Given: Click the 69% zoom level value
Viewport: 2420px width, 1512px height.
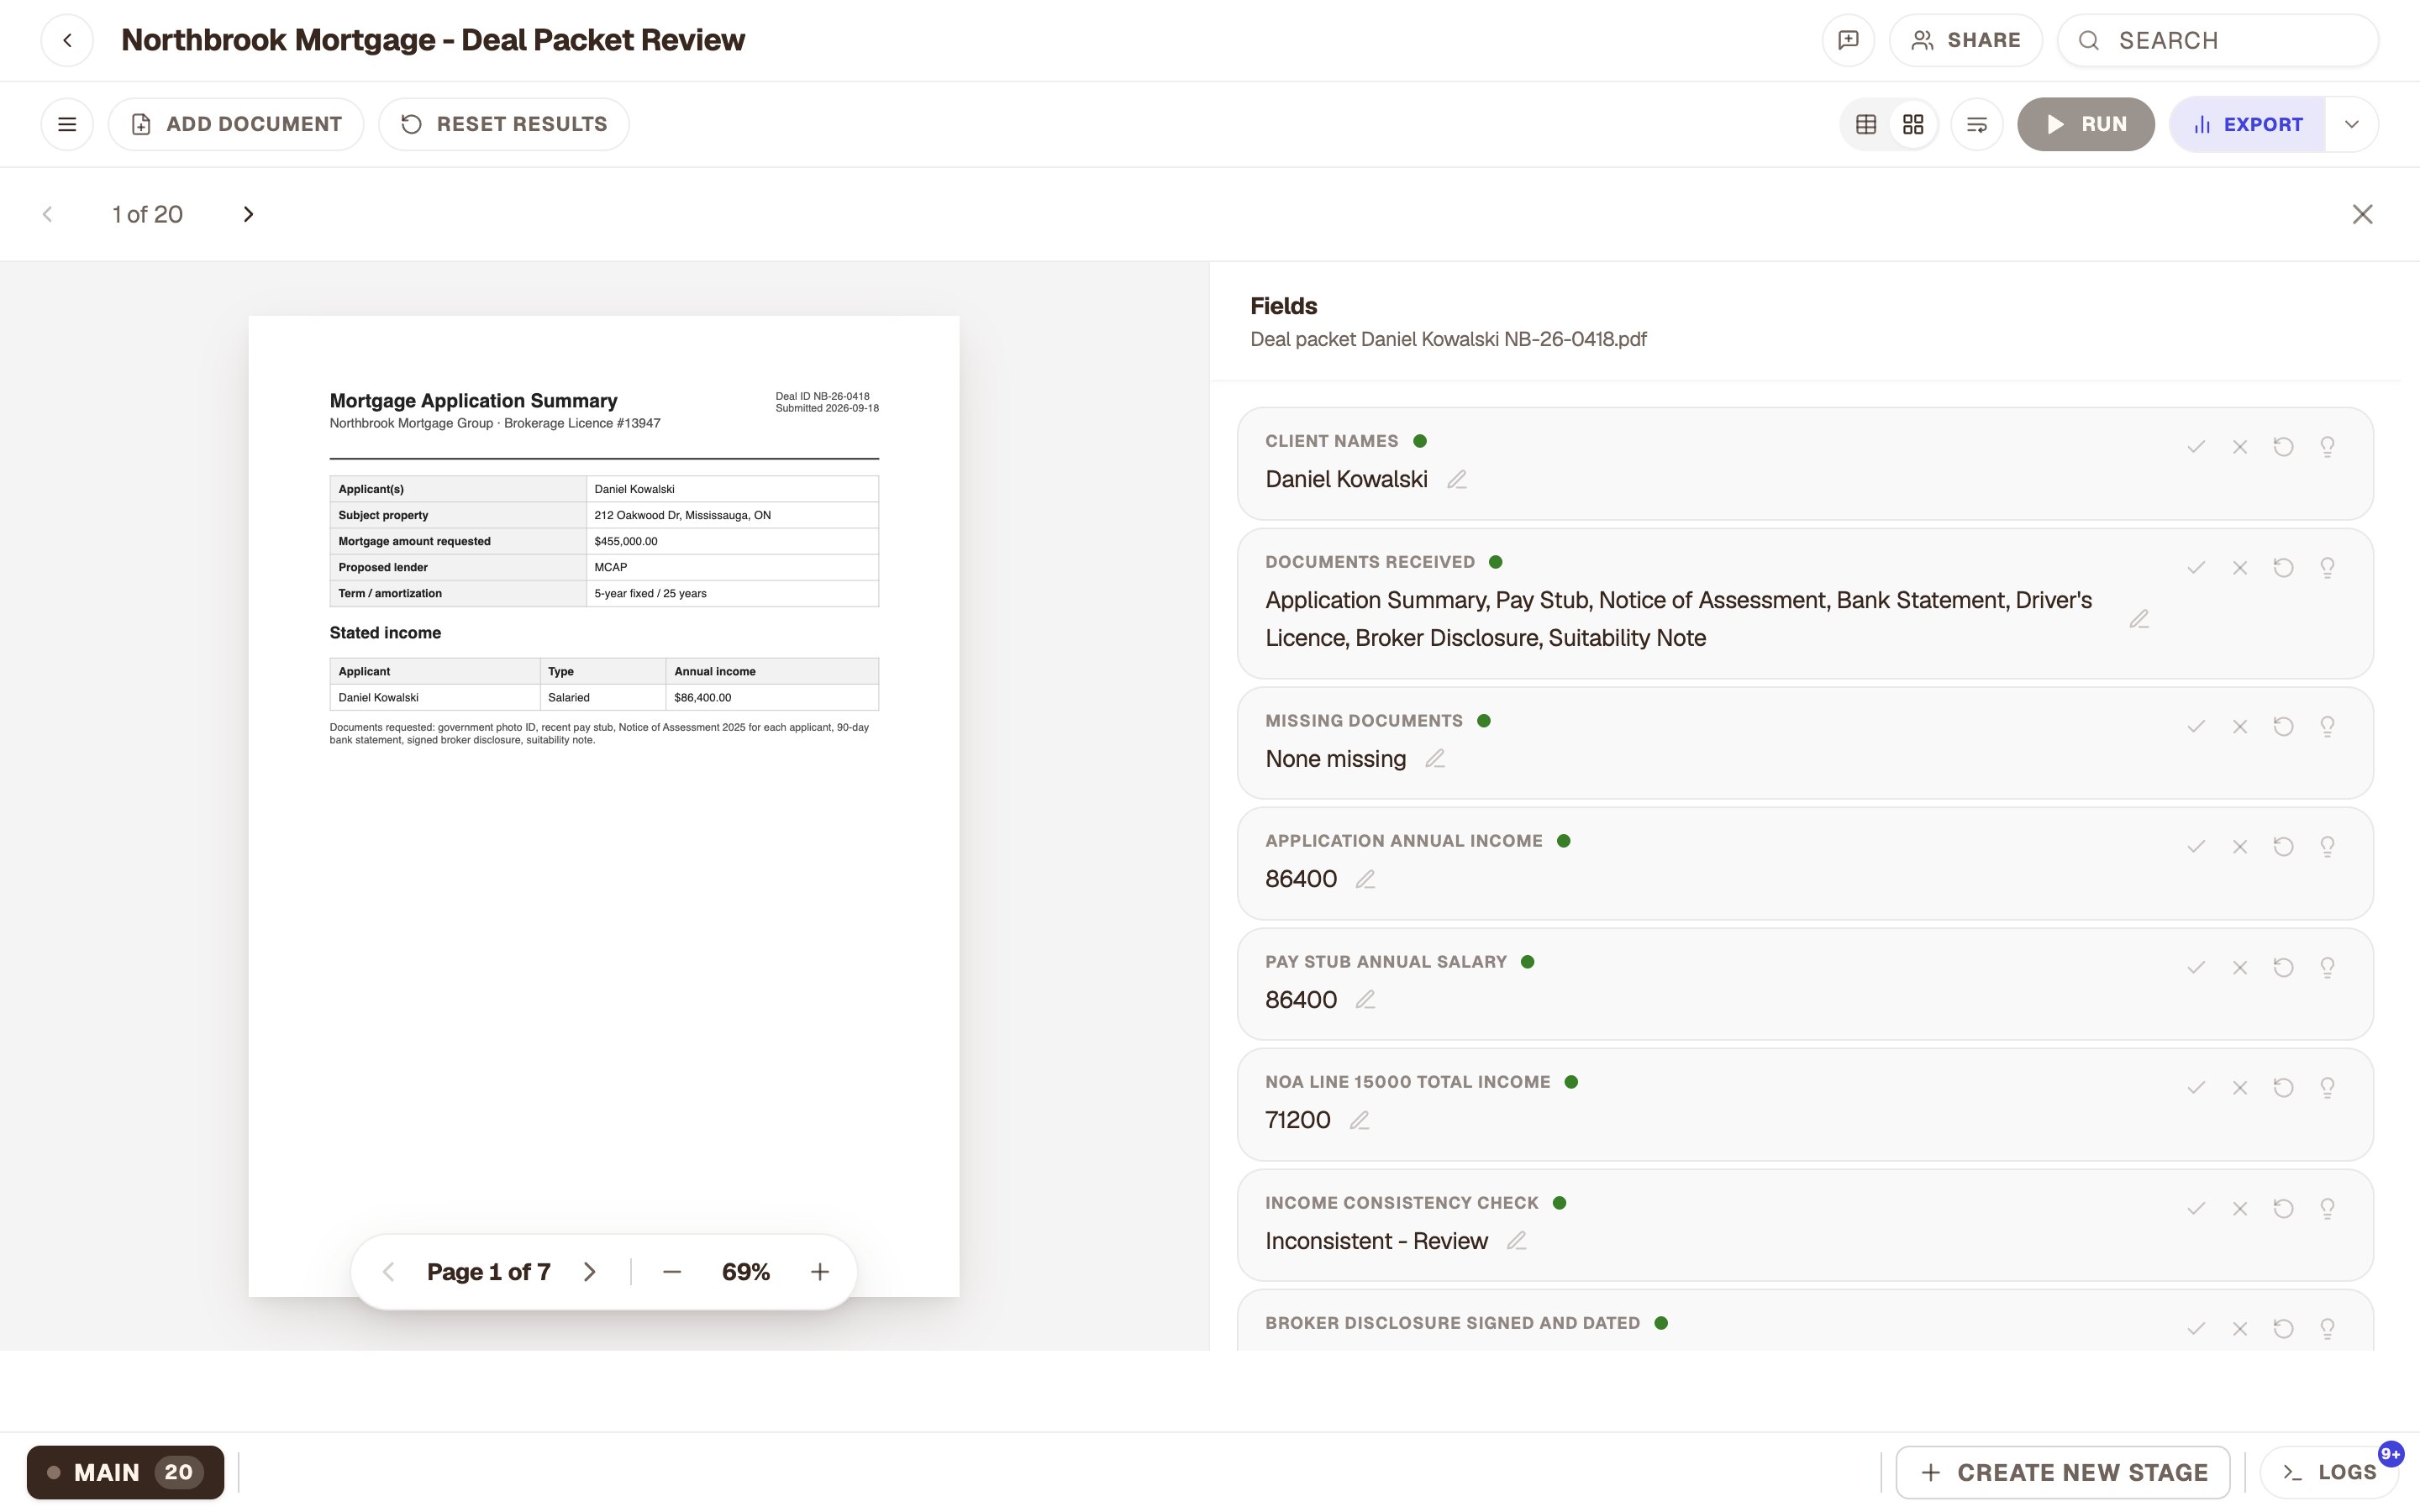Looking at the screenshot, I should click(746, 1272).
